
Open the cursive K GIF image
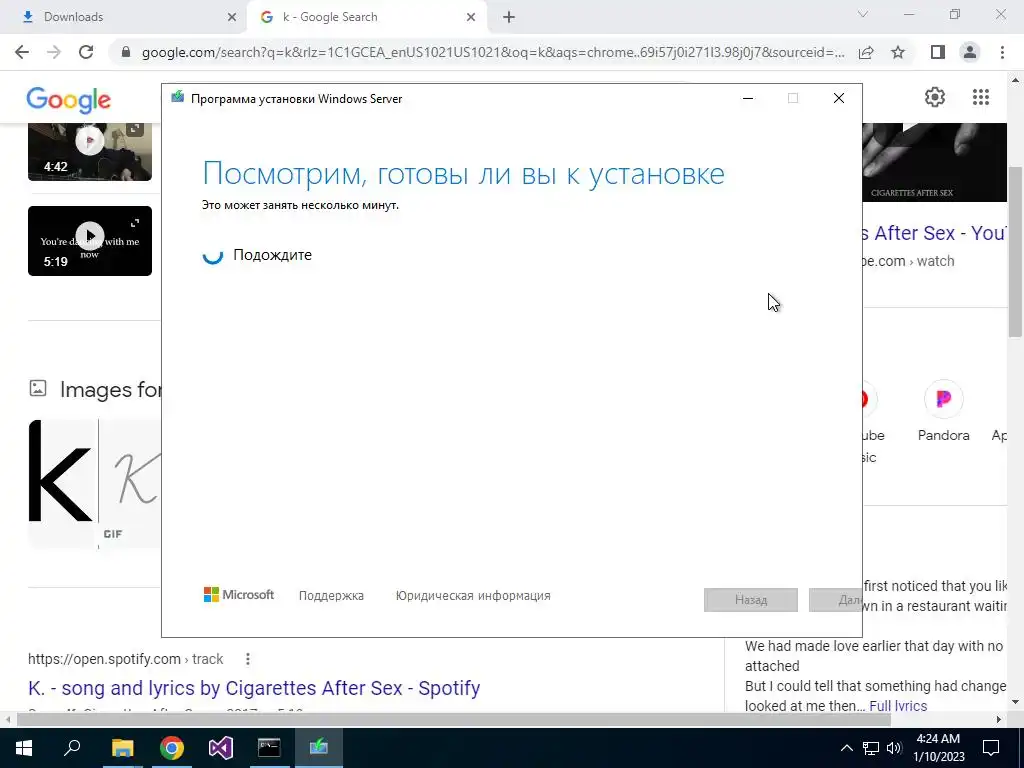[x=131, y=482]
